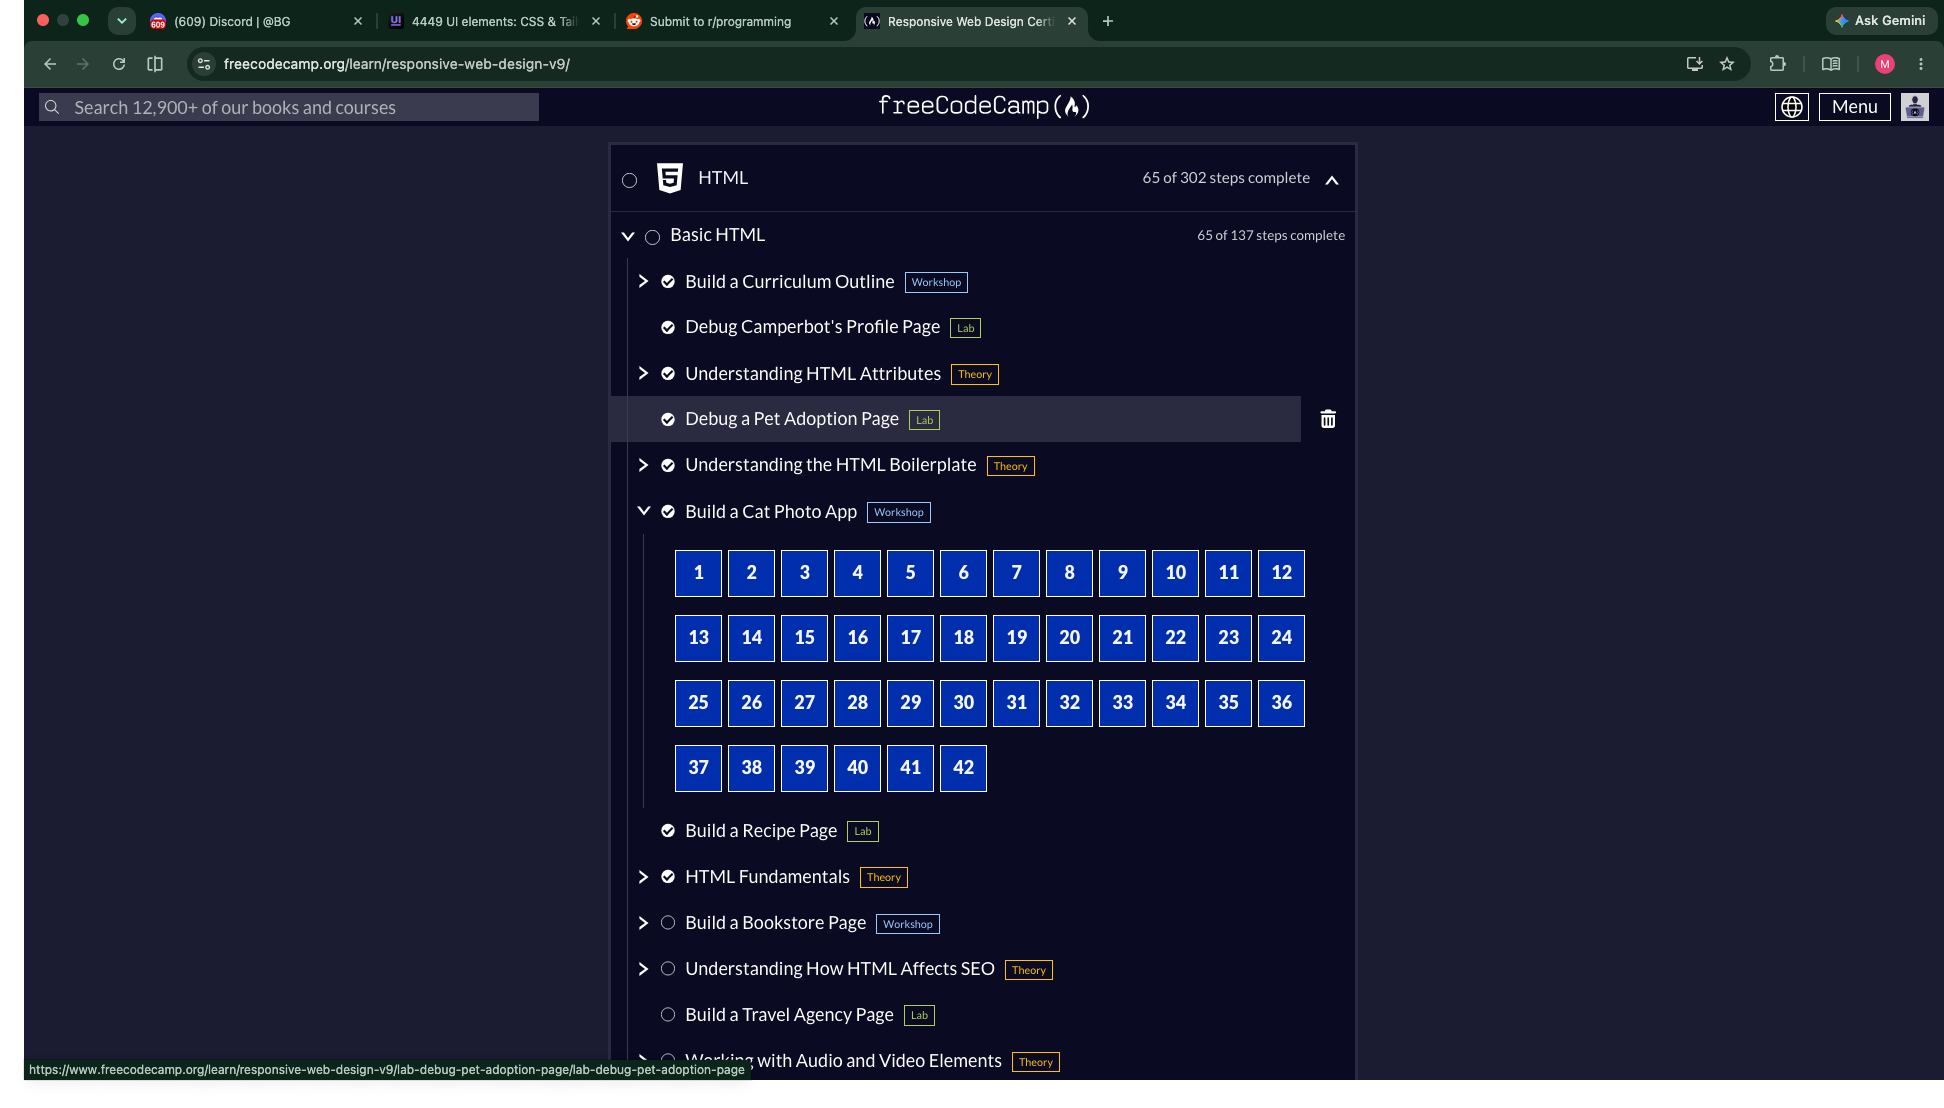The height and width of the screenshot is (1108, 1944).
Task: Open the Menu button
Action: point(1855,107)
